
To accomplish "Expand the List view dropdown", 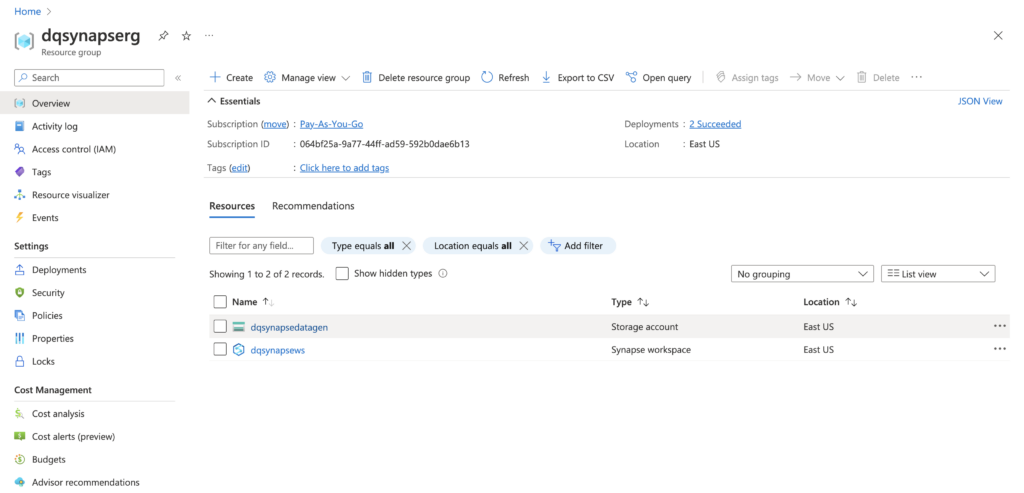I will [x=937, y=273].
